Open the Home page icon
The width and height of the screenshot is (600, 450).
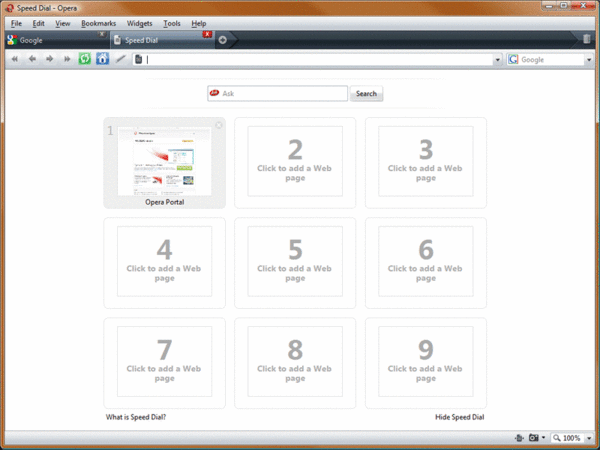(x=102, y=59)
